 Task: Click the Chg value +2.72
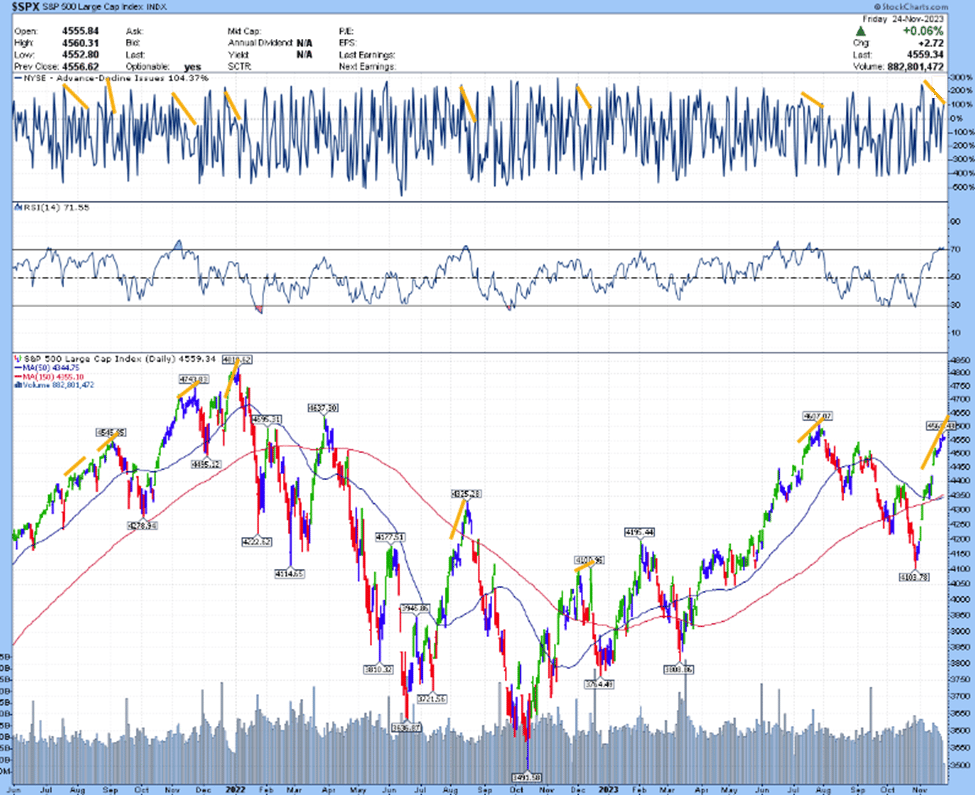pos(931,43)
